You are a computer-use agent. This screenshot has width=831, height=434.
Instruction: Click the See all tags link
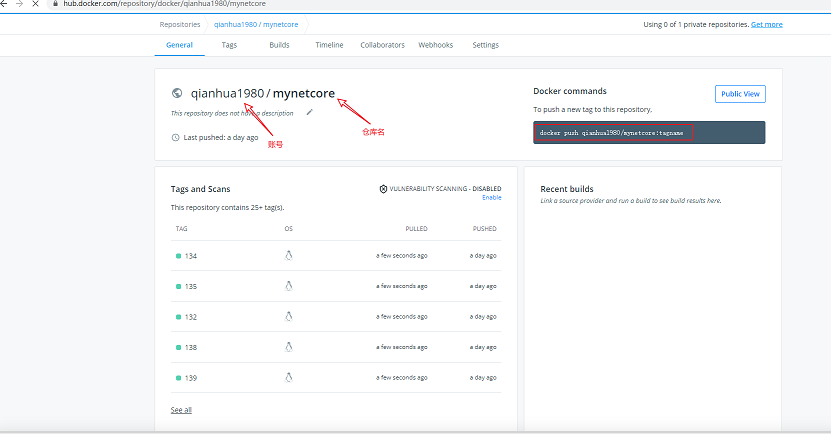tap(181, 410)
